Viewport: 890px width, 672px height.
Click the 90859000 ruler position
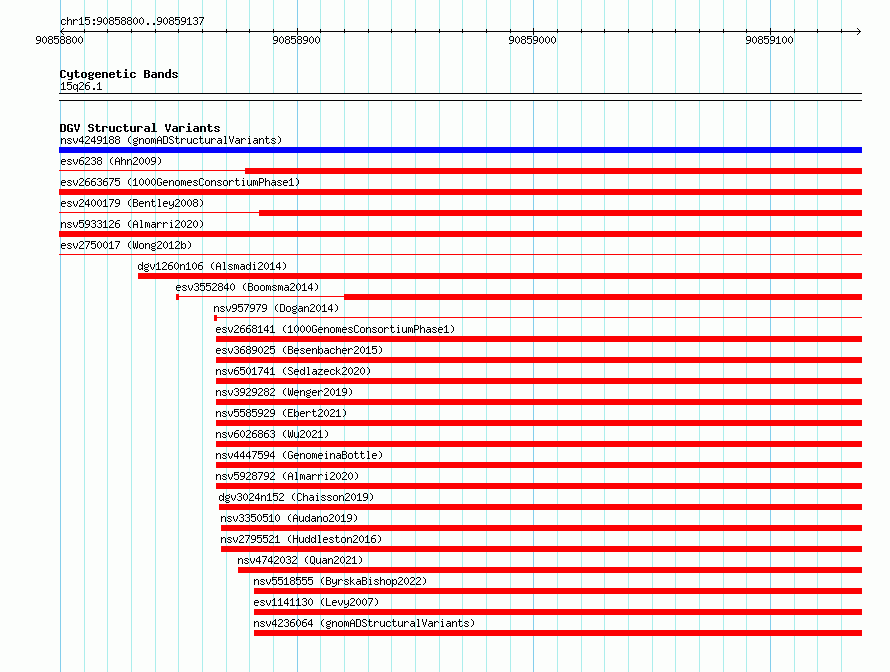tap(532, 40)
